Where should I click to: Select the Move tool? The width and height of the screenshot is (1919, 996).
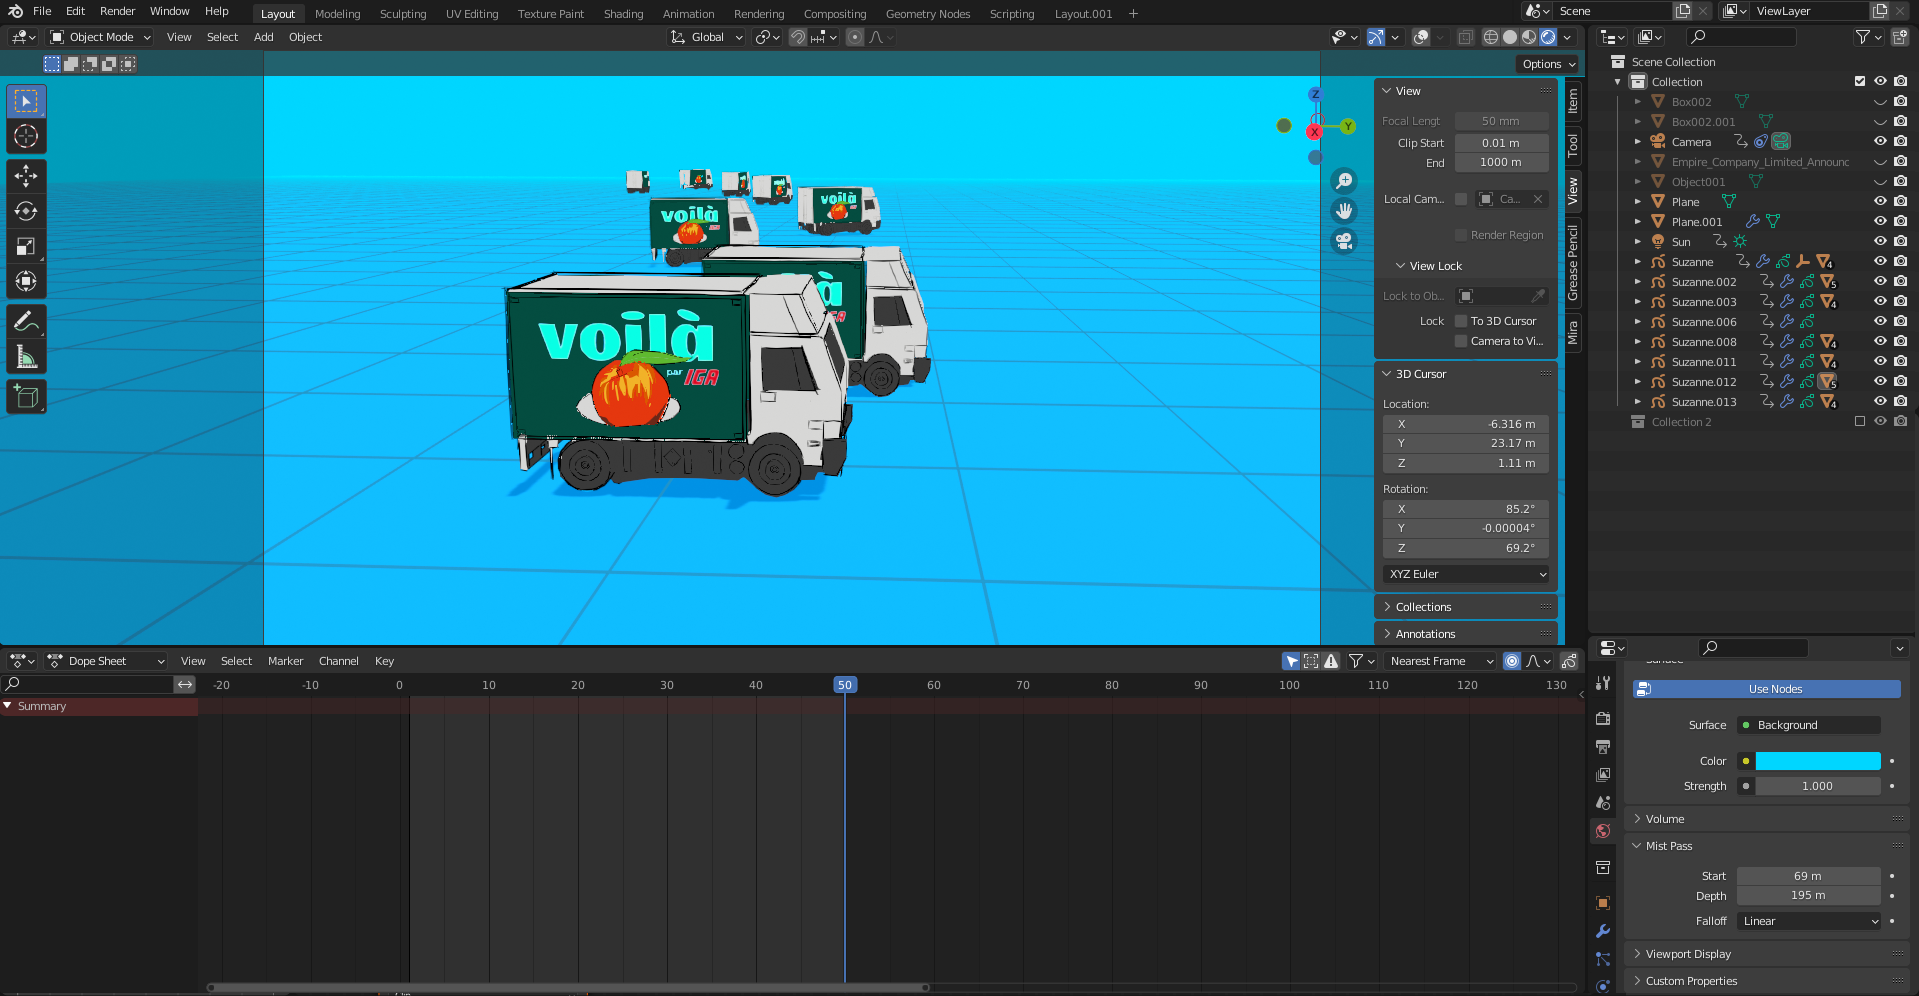pyautogui.click(x=26, y=176)
